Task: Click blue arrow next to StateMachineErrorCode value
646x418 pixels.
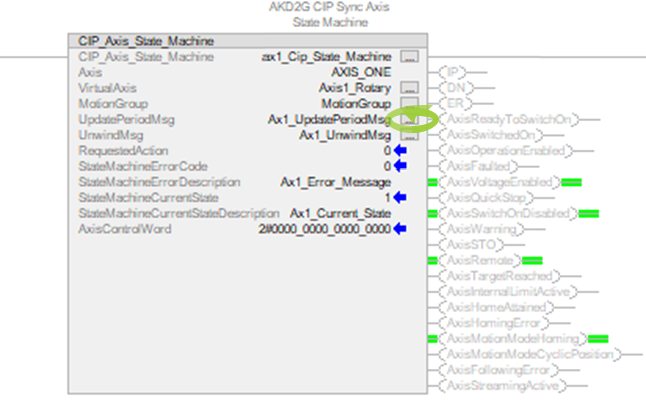Action: tap(400, 166)
